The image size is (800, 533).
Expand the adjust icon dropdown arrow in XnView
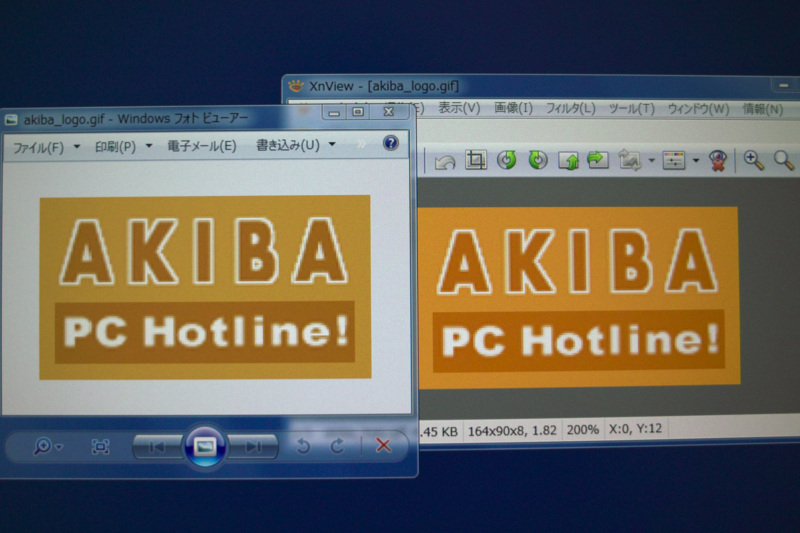pos(696,161)
